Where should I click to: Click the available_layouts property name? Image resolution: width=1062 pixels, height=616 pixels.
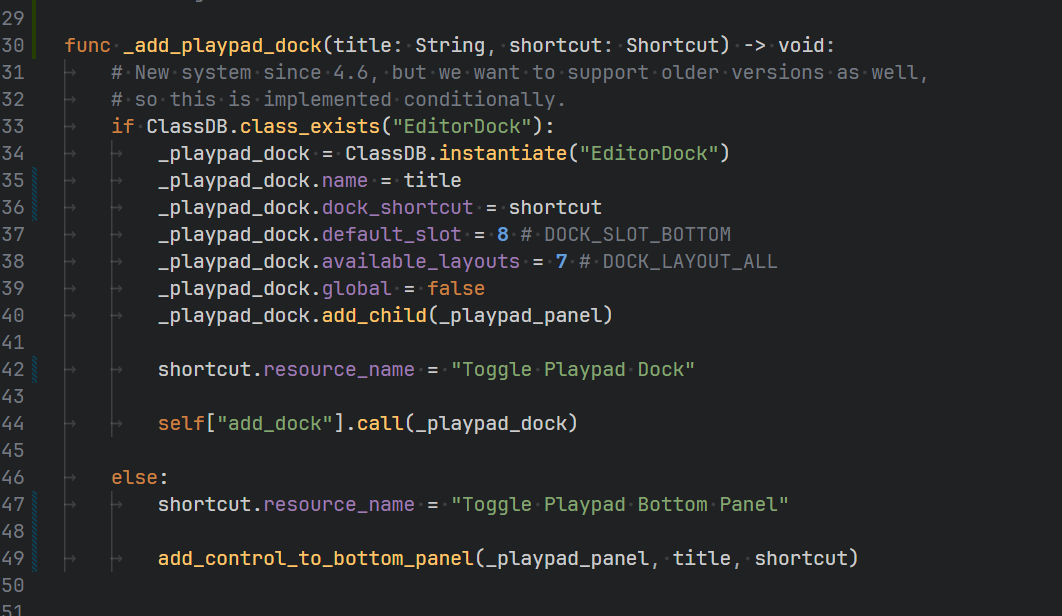pos(420,261)
